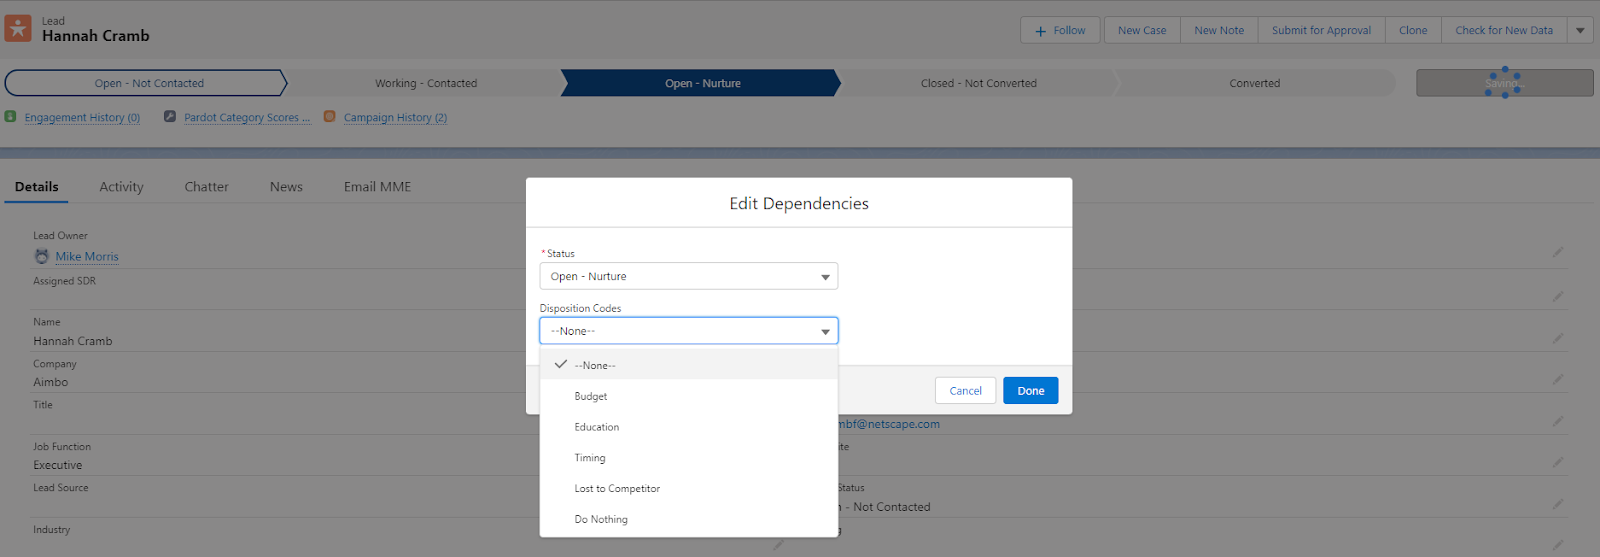Click the Hannah Cramb name value
Viewport: 1600px width, 557px height.
[73, 341]
